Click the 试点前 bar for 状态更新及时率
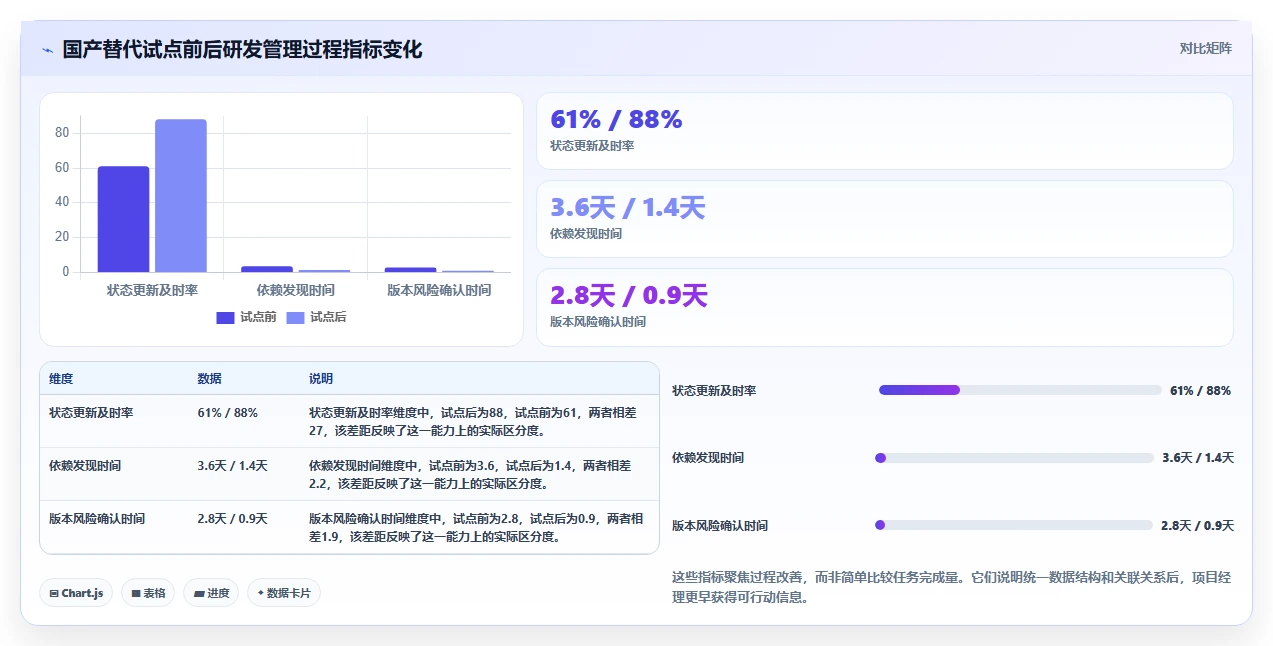Image resolution: width=1273 pixels, height=646 pixels. [123, 219]
